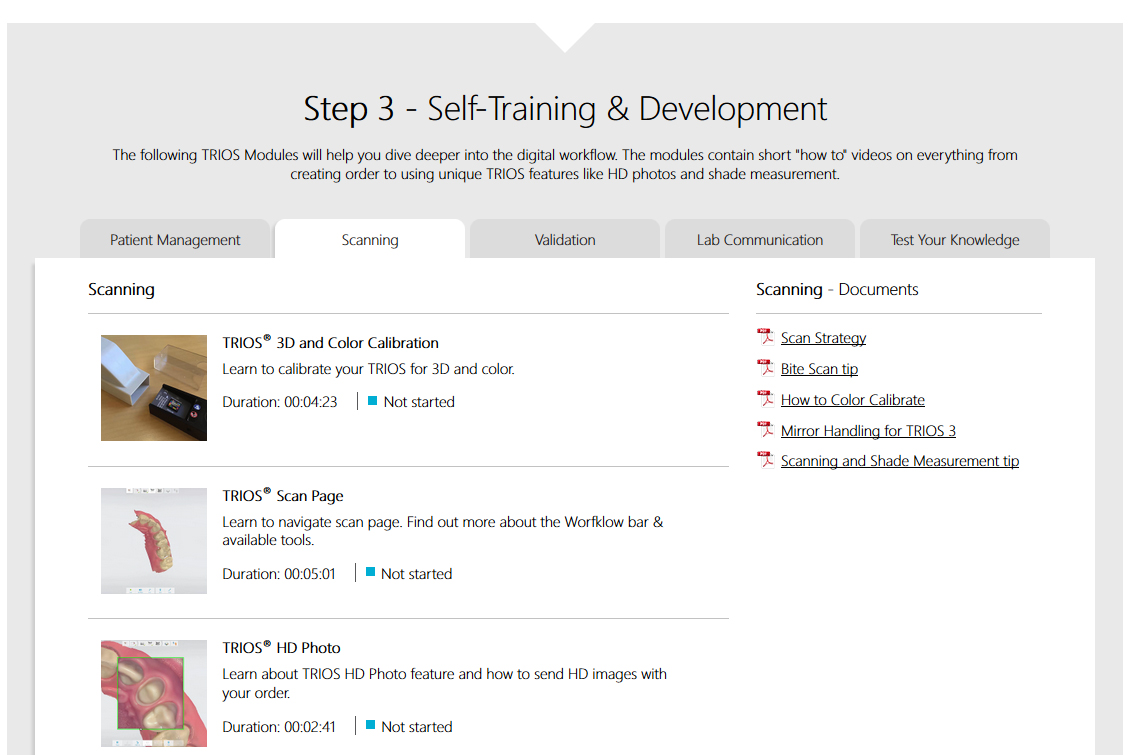Click PDF icon for Scanning and Shade Measurement
Screen dimensions: 1131x755
coord(766,460)
